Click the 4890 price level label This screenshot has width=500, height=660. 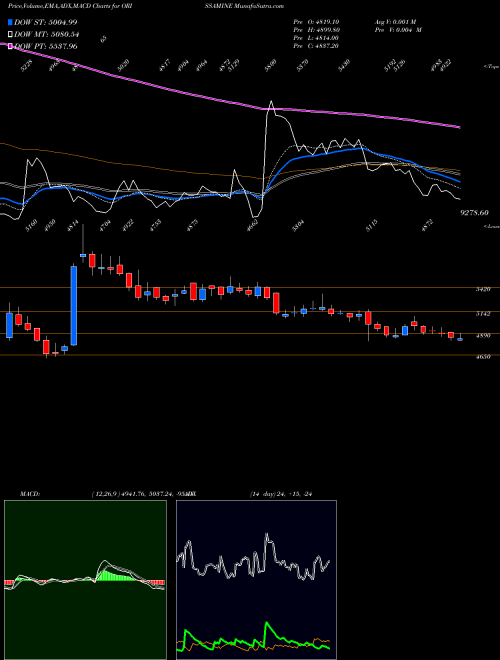coord(483,335)
